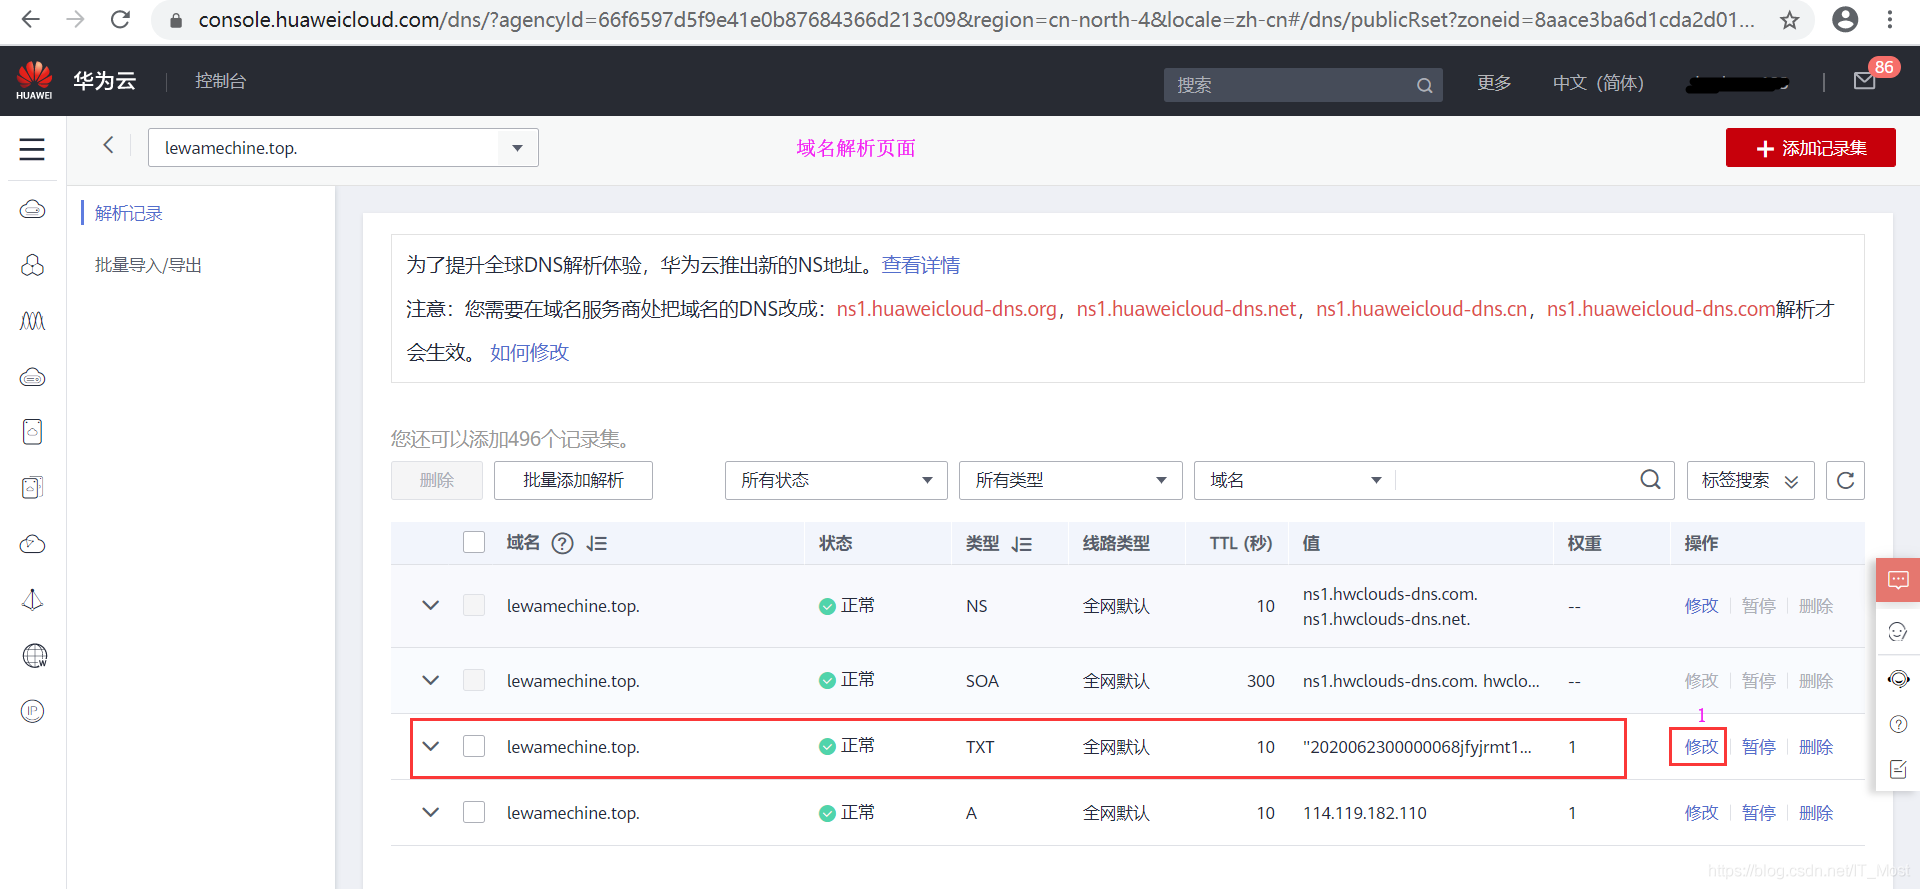Tick the checkbox for the TXT record
This screenshot has width=1920, height=889.
click(x=474, y=746)
